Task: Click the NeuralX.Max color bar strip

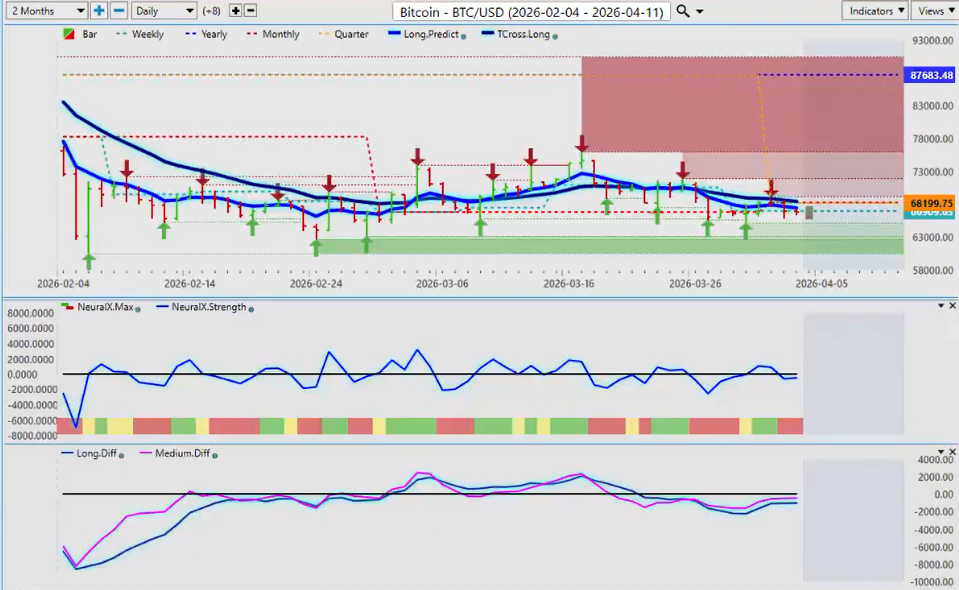Action: point(430,426)
